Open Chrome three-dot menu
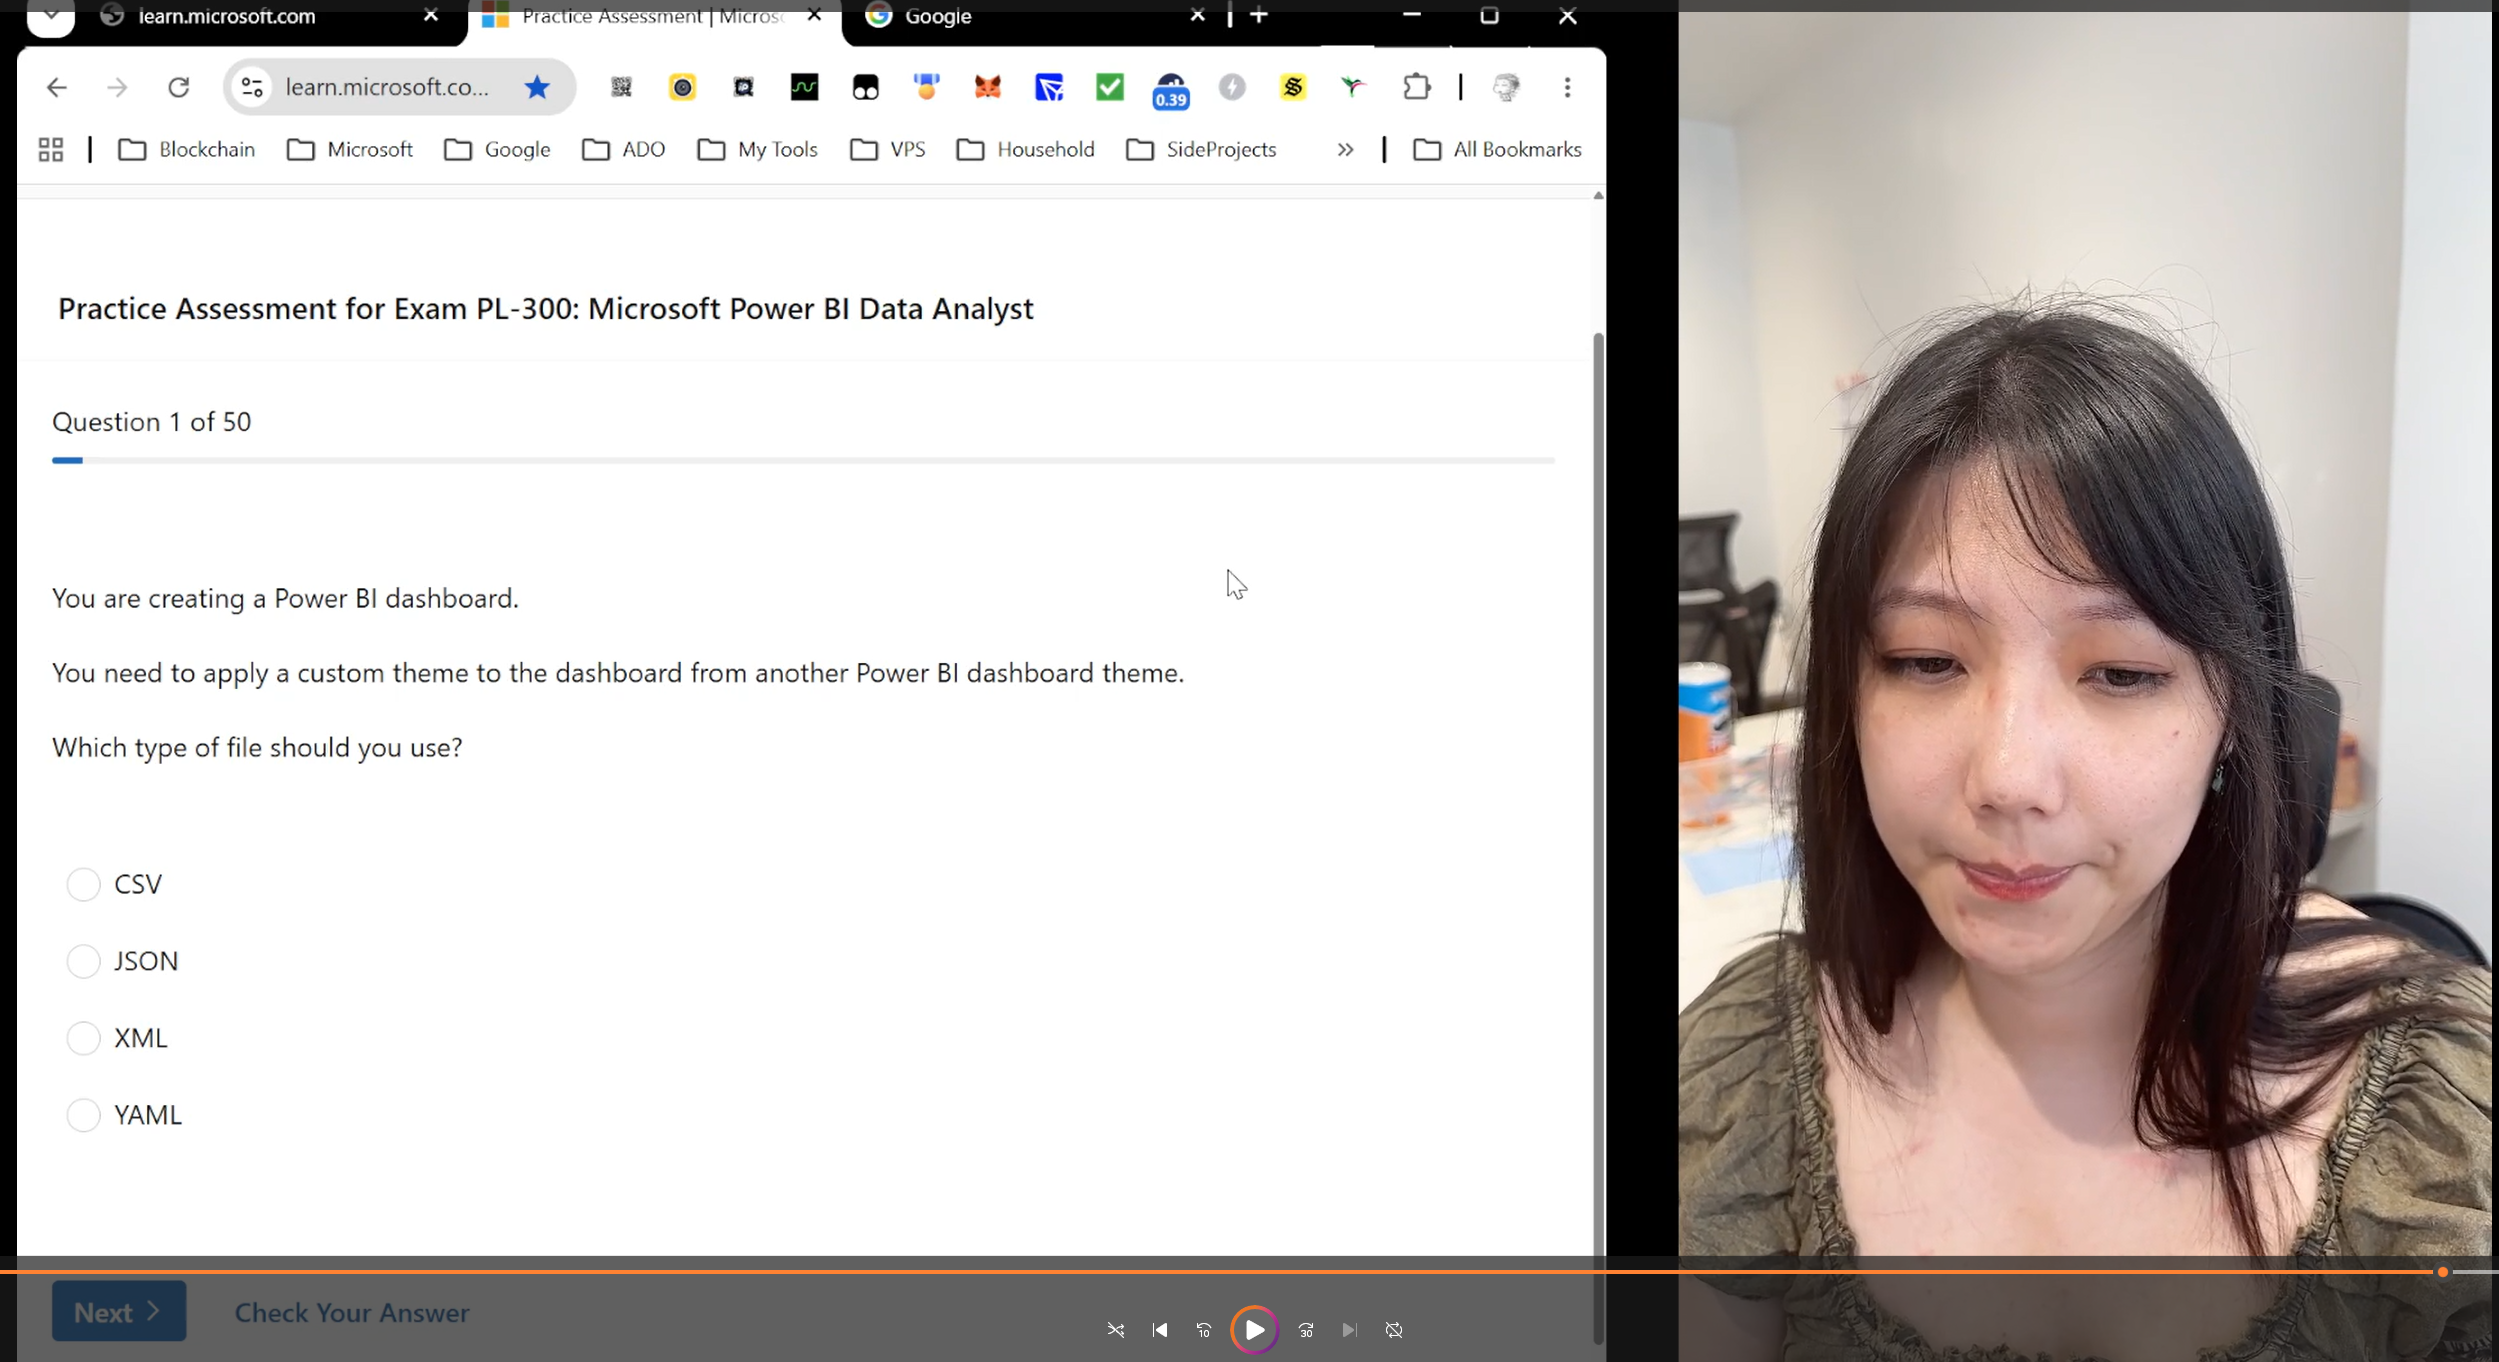 1567,88
